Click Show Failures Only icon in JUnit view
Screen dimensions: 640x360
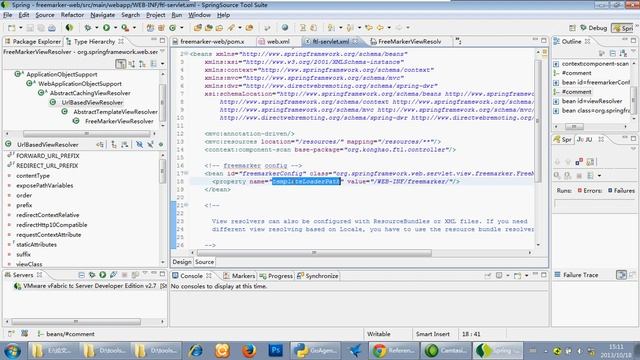click(x=579, y=162)
